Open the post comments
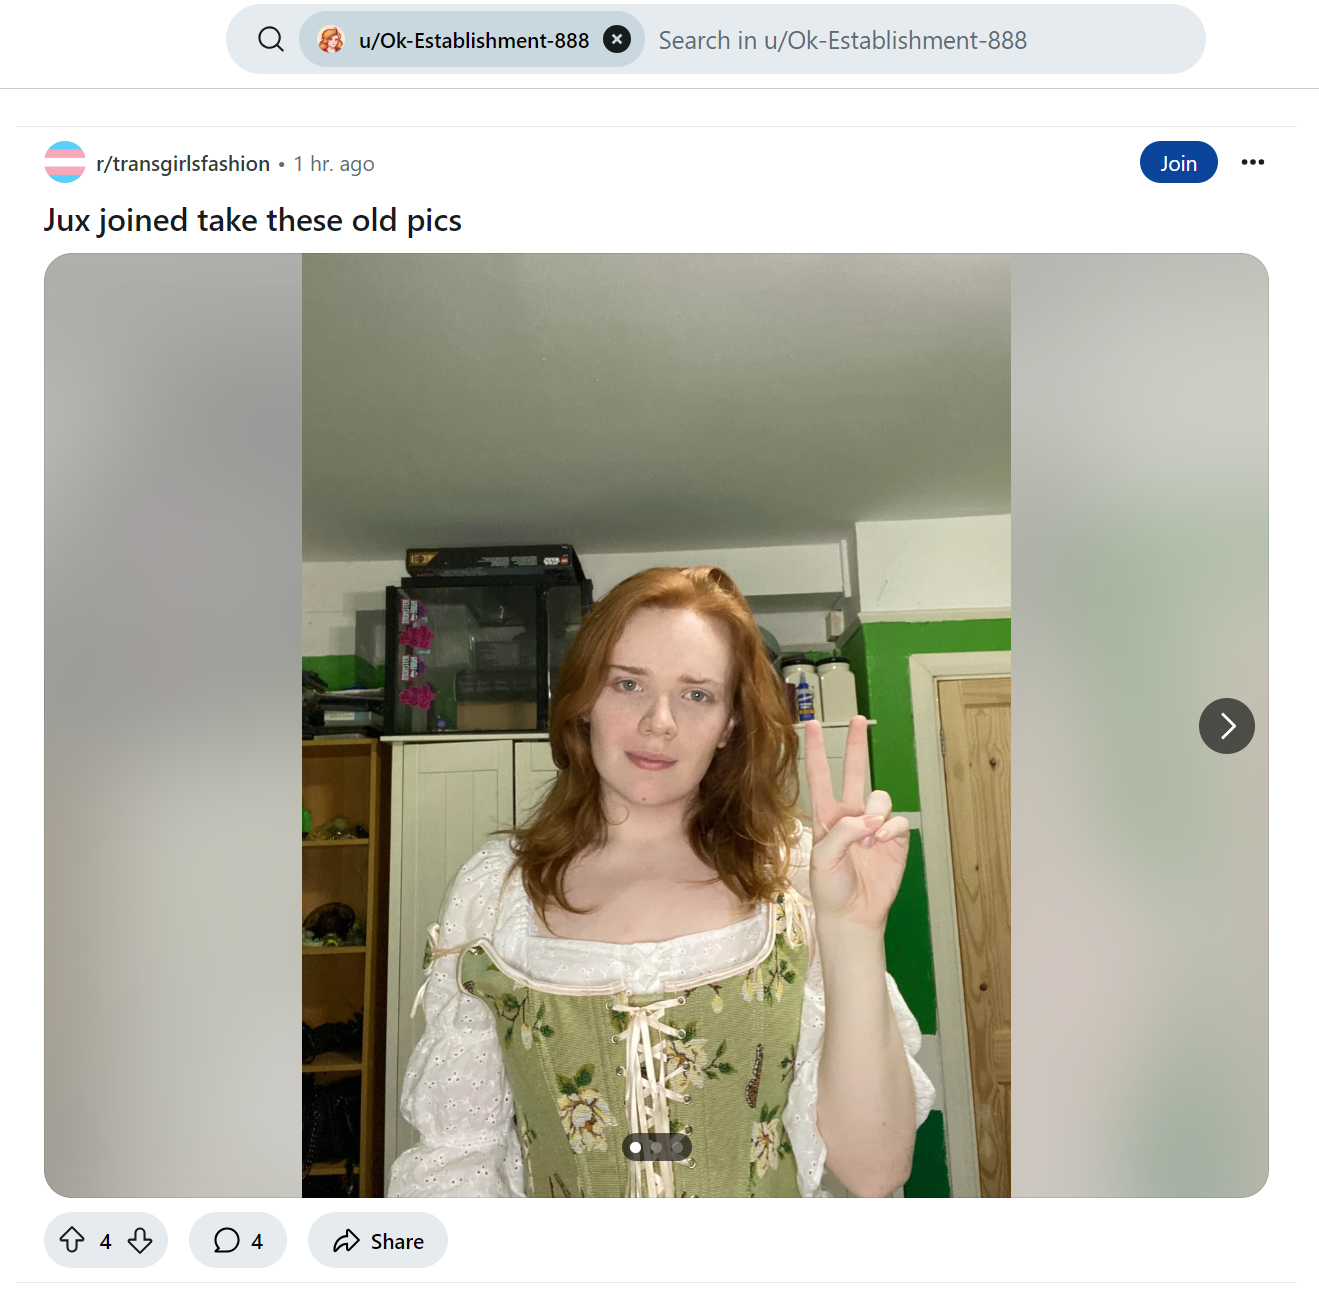The height and width of the screenshot is (1291, 1319). point(238,1241)
